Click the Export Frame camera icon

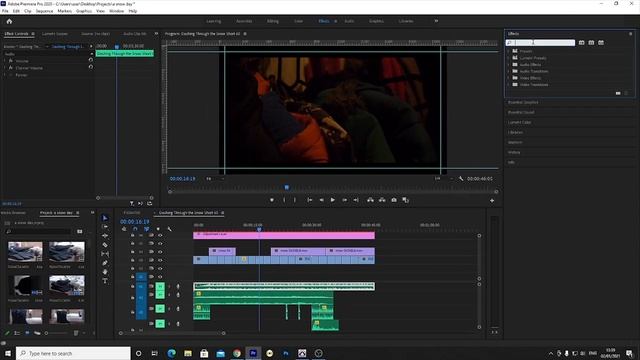coord(394,200)
